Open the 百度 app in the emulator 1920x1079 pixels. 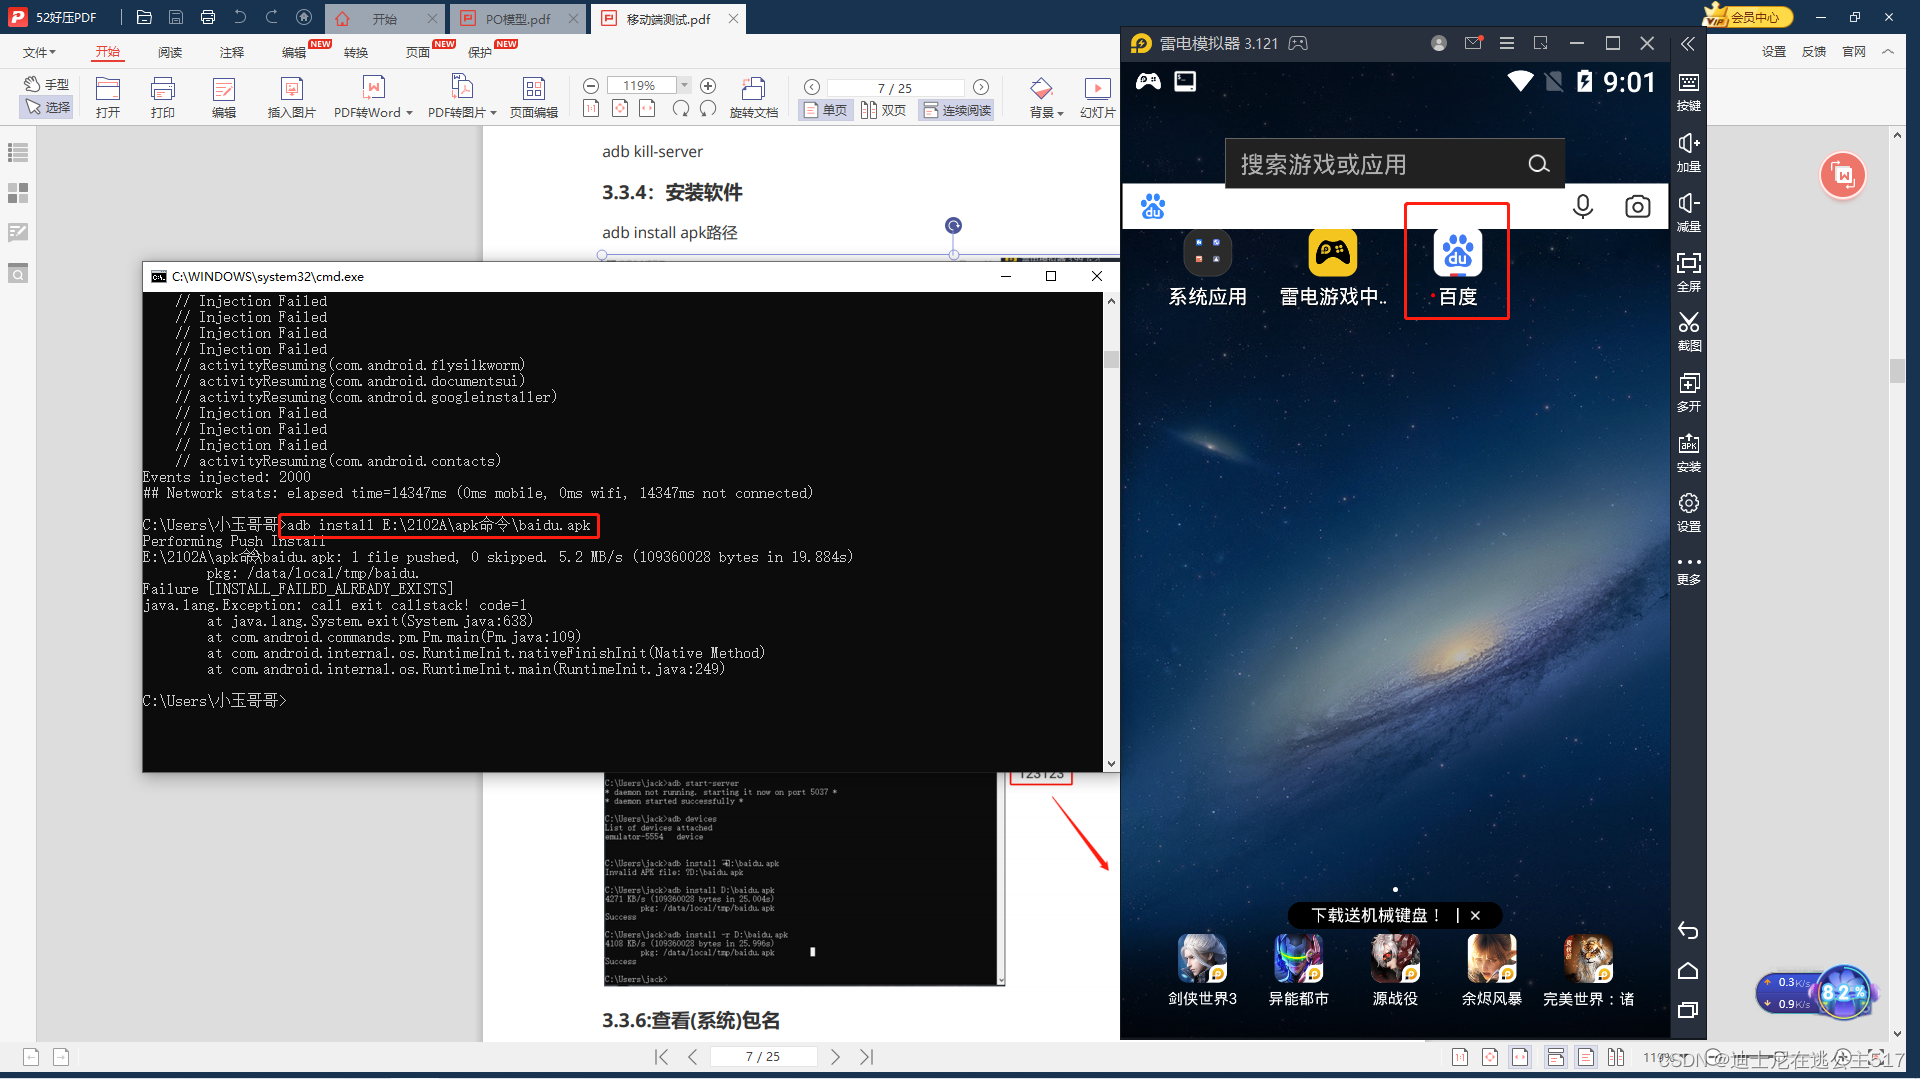point(1457,267)
